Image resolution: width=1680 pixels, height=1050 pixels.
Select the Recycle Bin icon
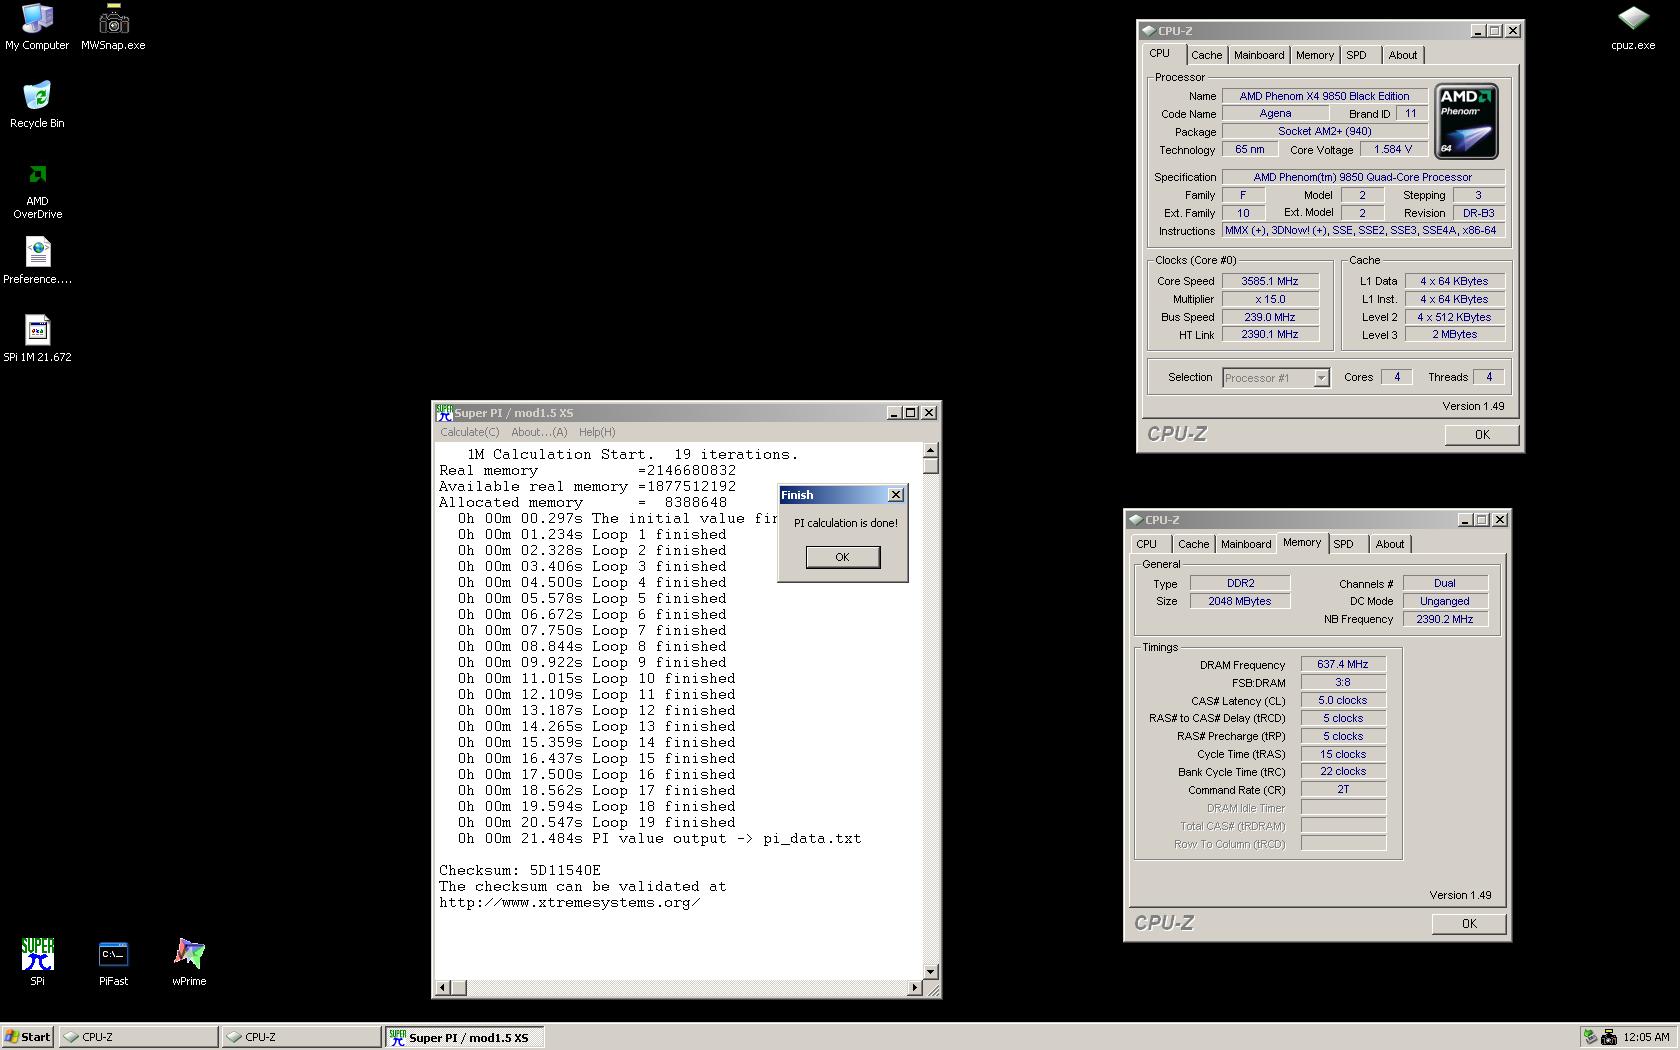(x=37, y=105)
